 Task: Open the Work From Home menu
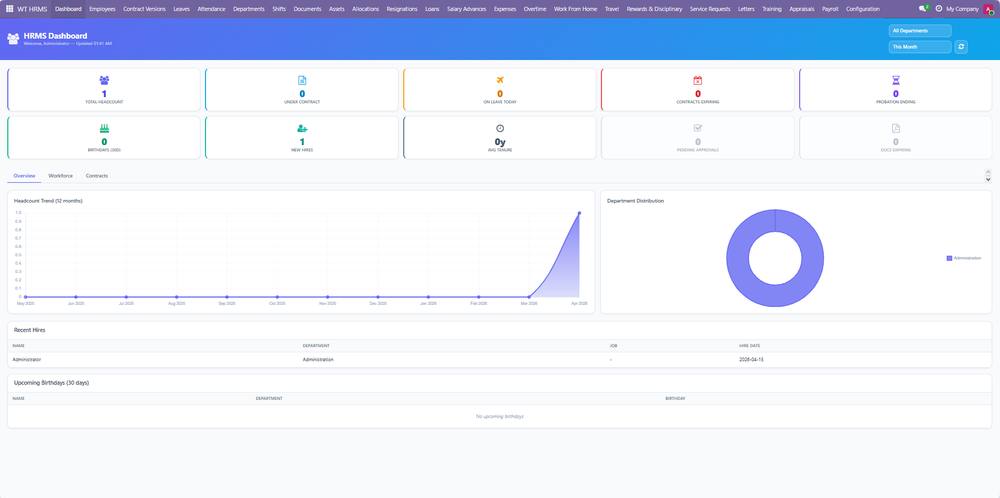click(575, 9)
